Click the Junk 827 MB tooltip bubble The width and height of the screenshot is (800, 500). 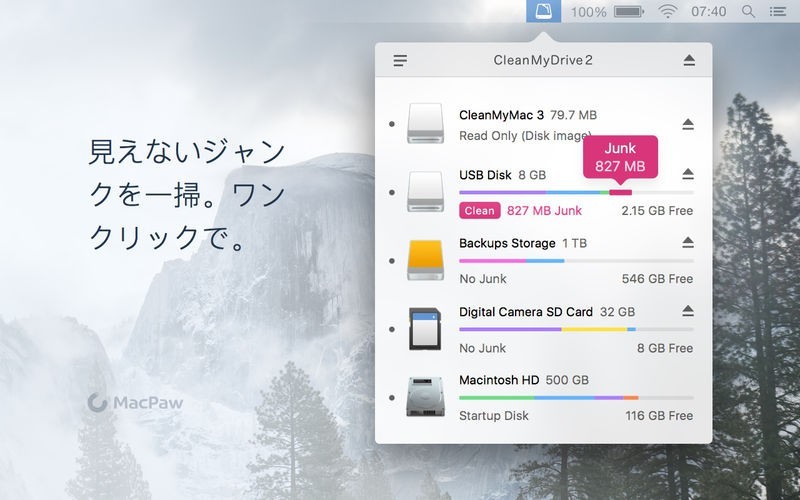pos(620,157)
